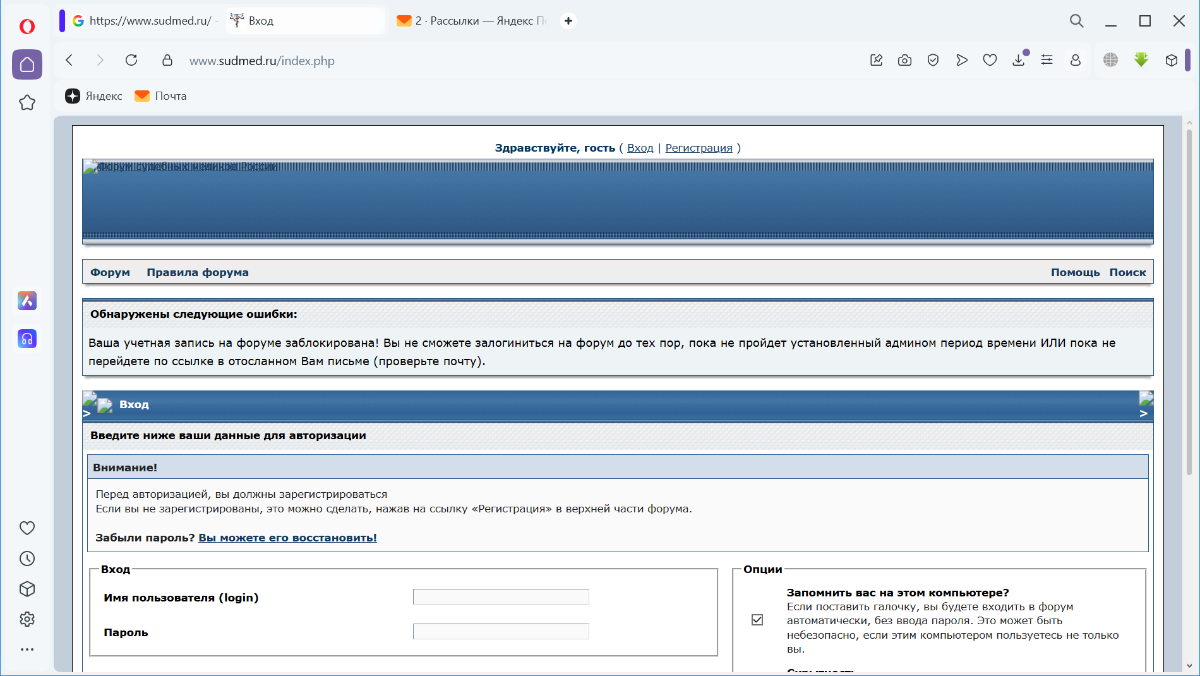Open the Aria AI sidebar icon

(27, 300)
